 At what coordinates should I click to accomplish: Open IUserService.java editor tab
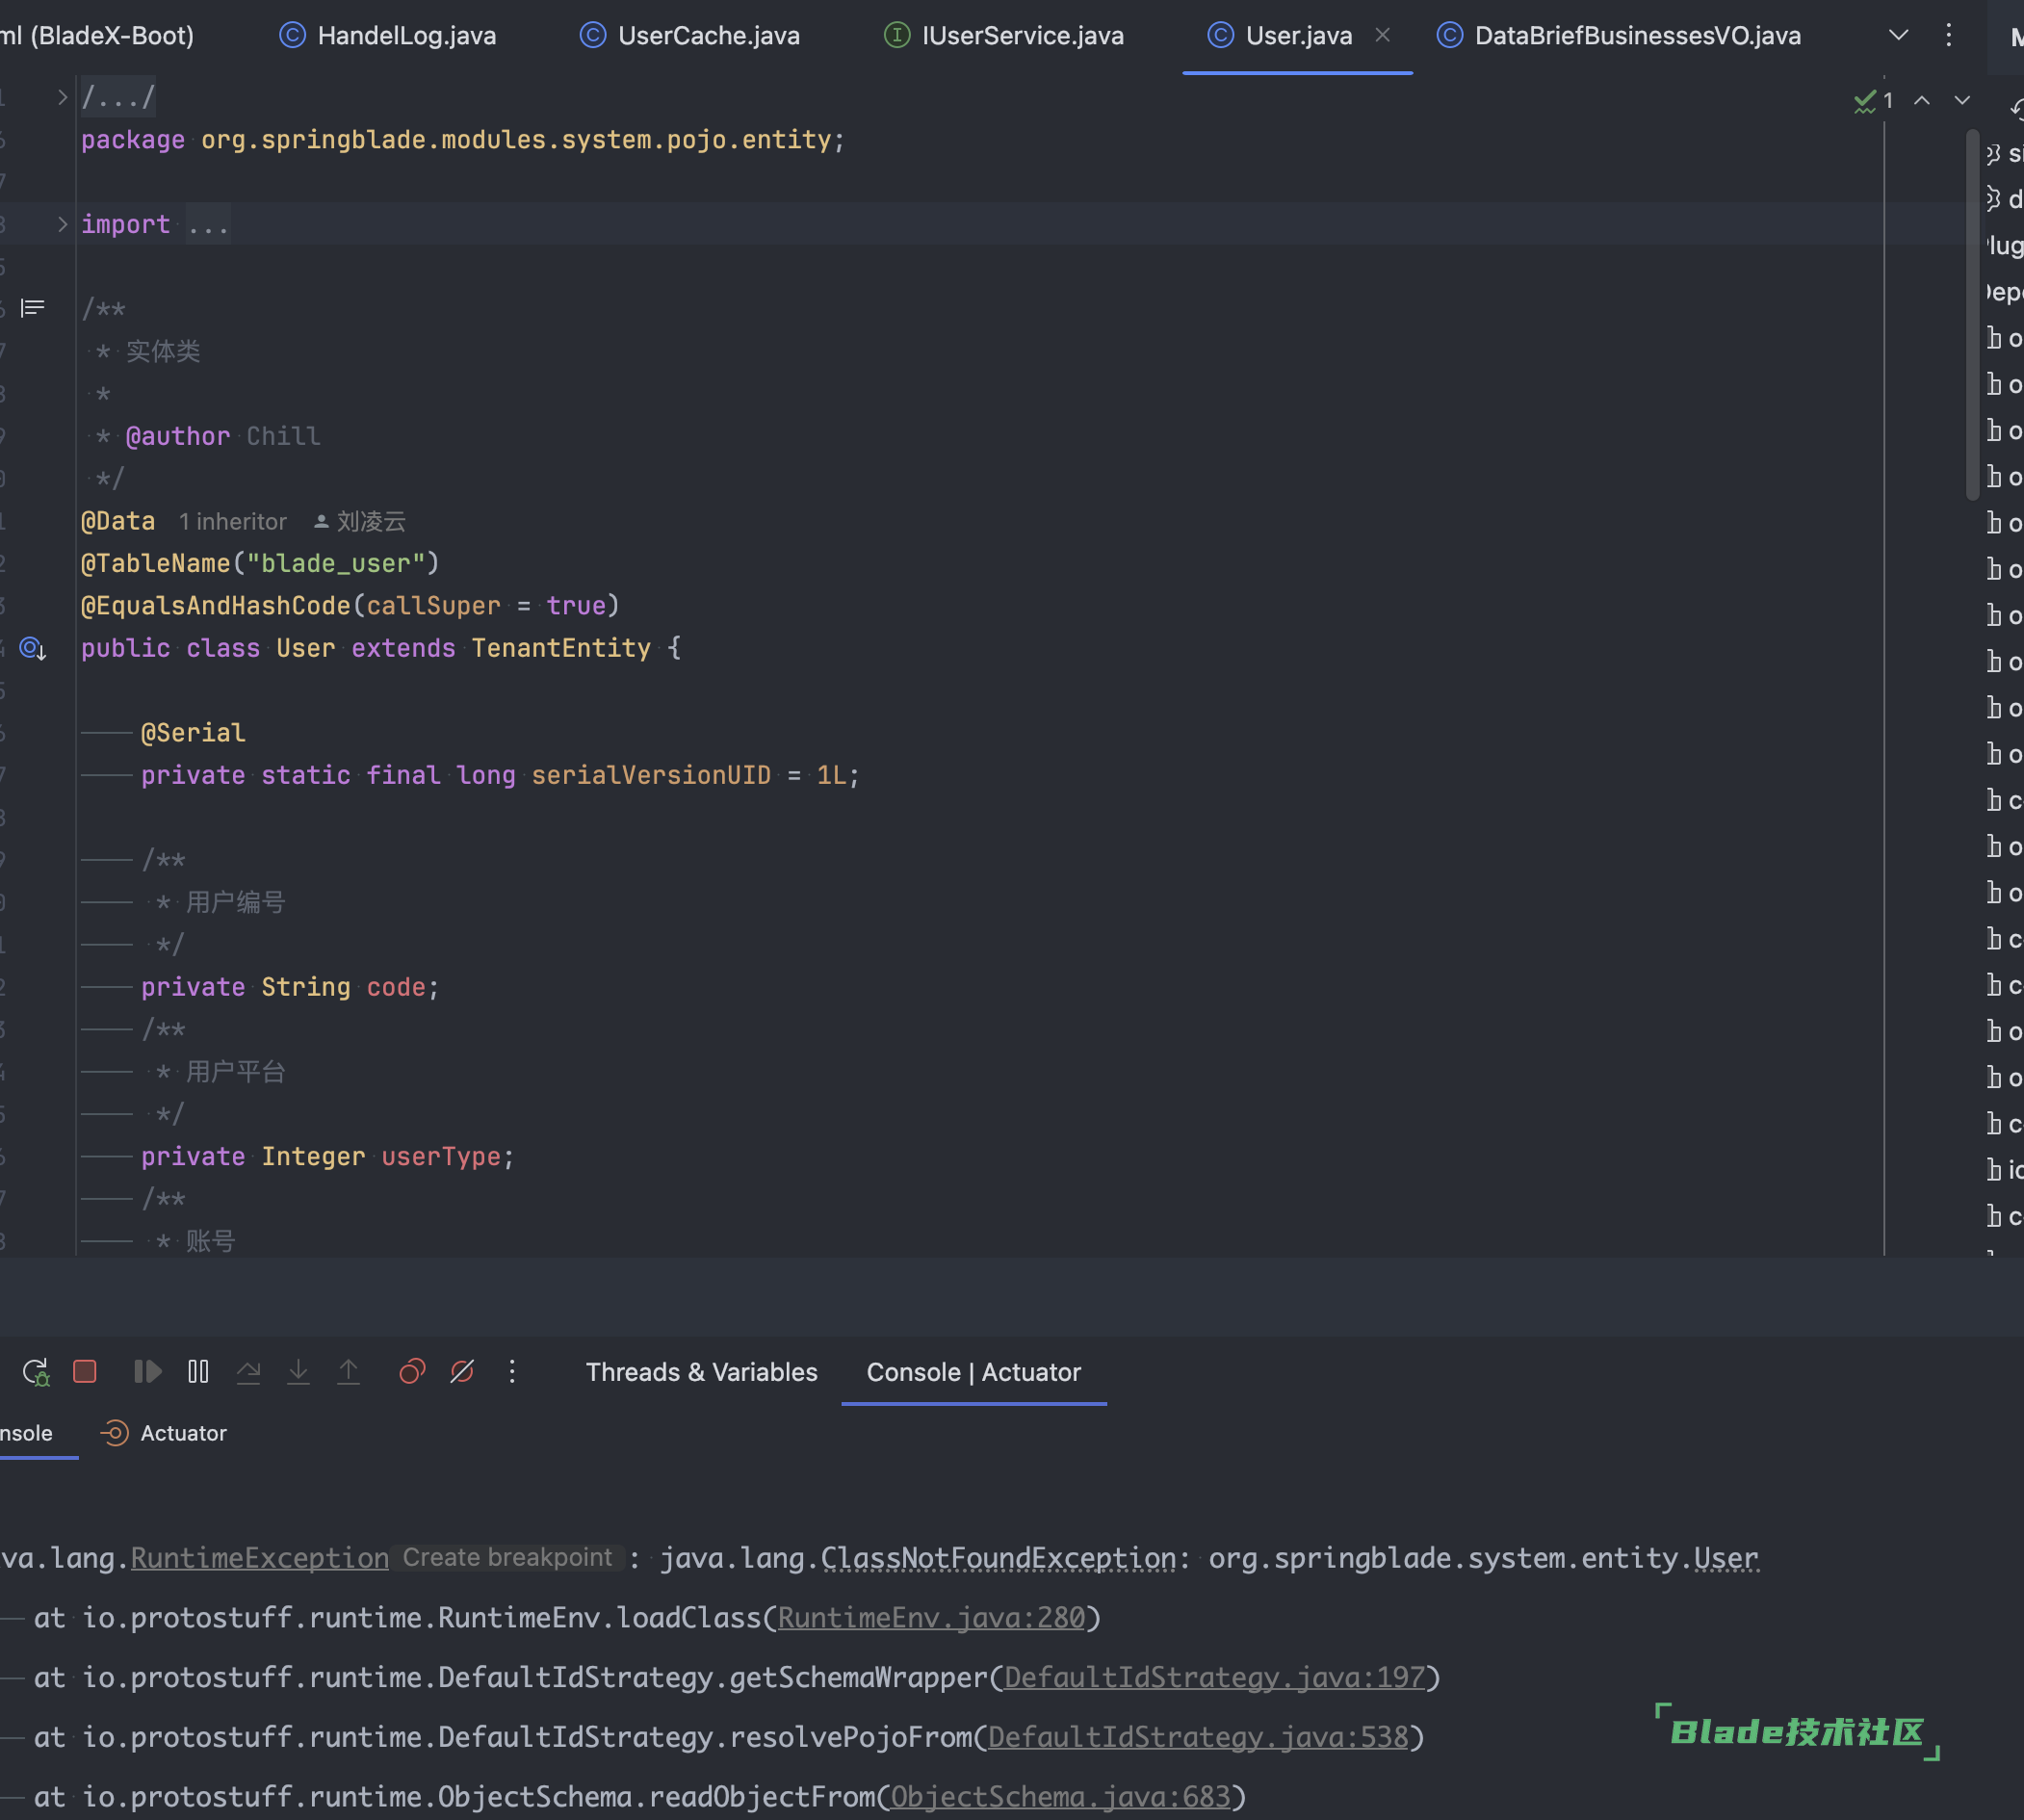coord(1005,36)
